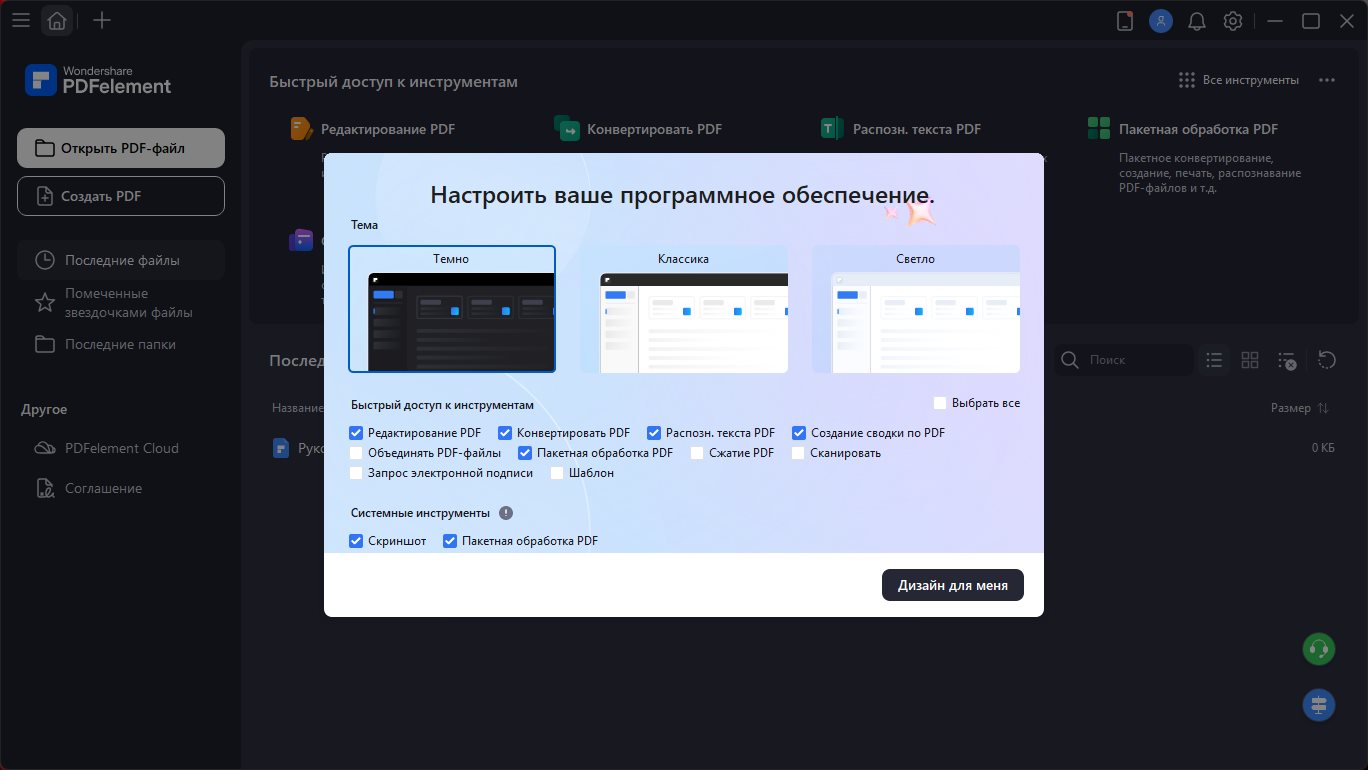Check the Объединять PDF-файлы option
The image size is (1368, 770).
pos(356,452)
